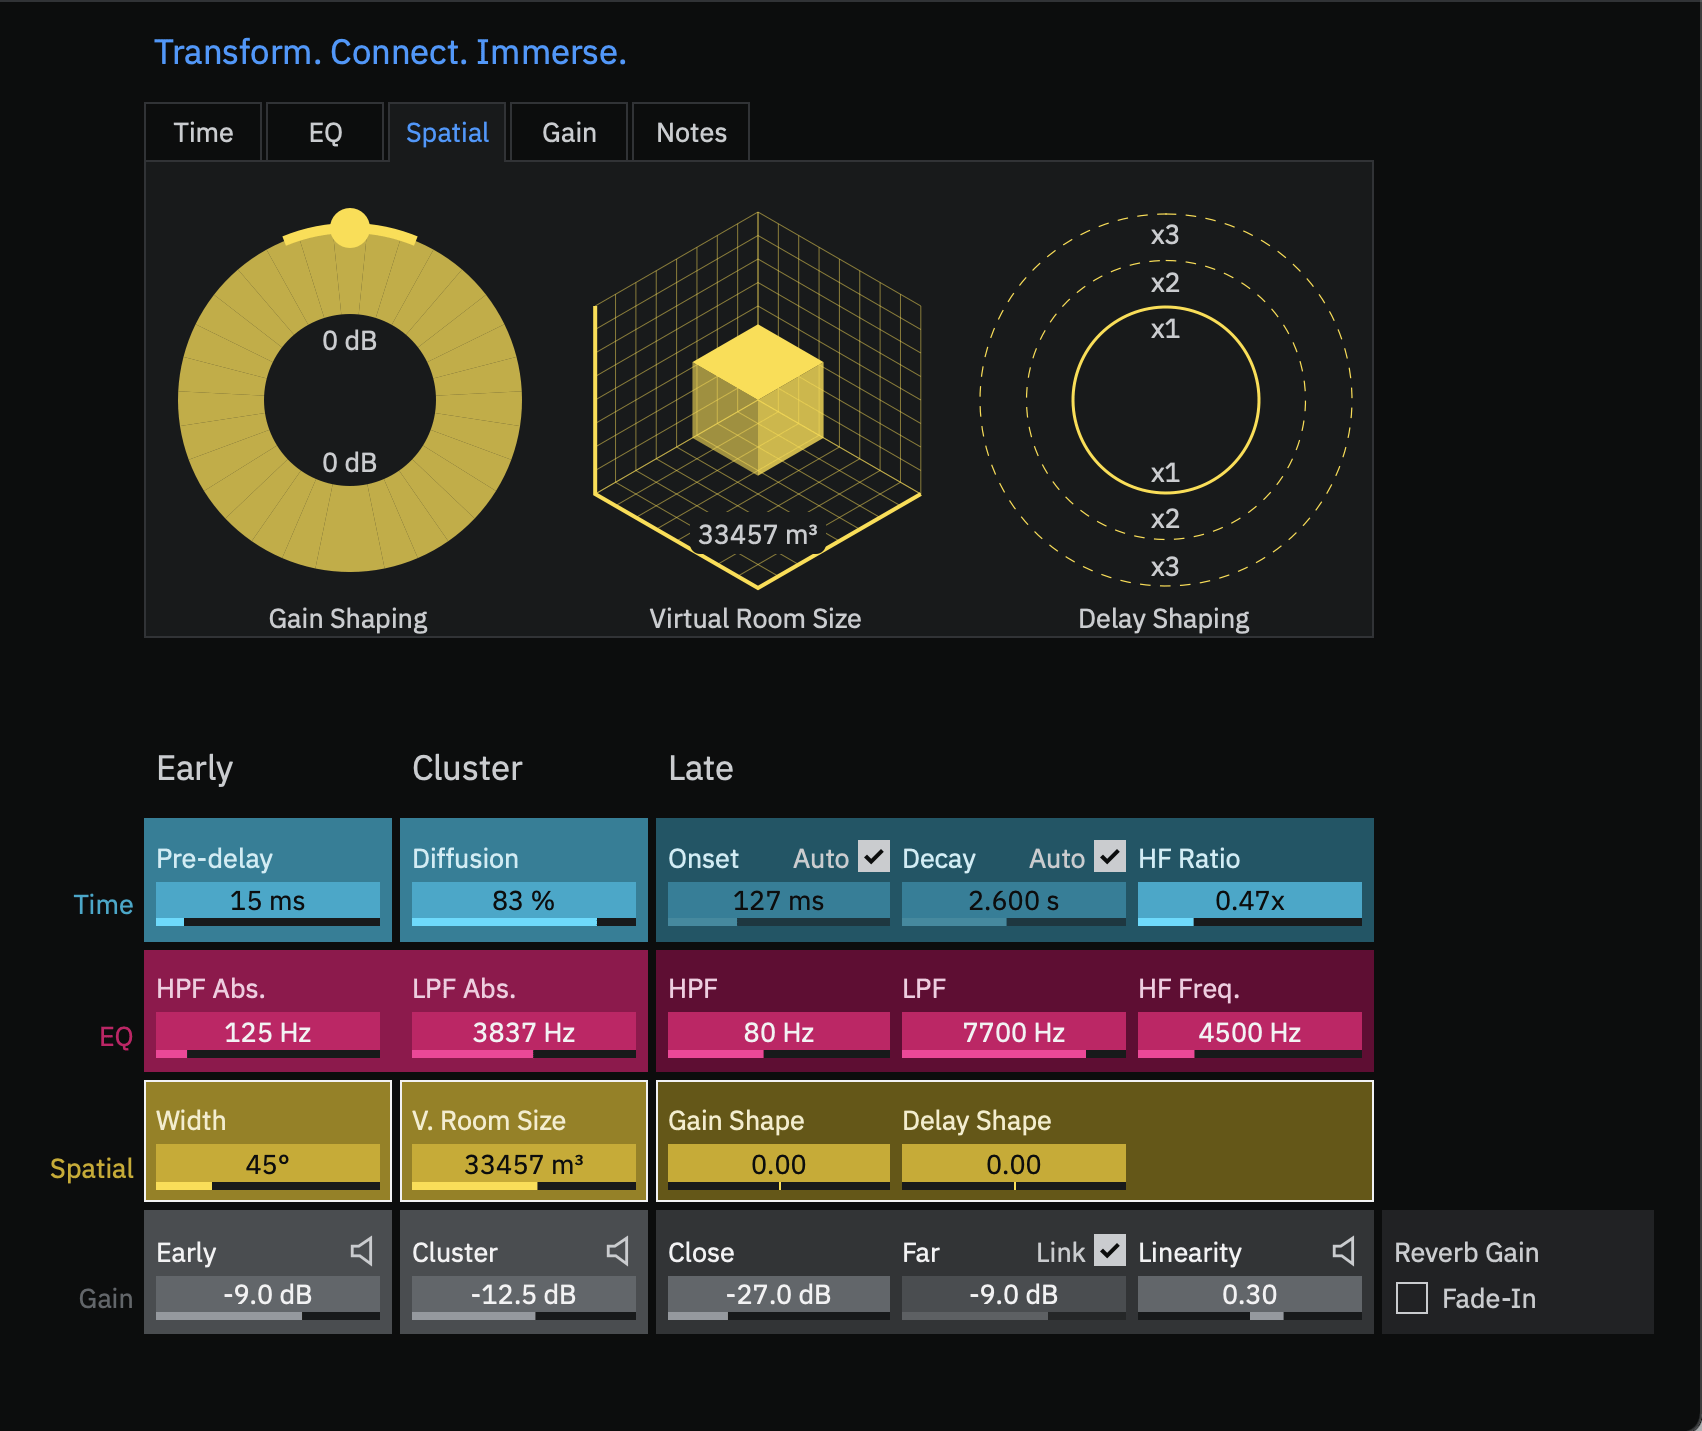Image resolution: width=1702 pixels, height=1431 pixels.
Task: Switch to the Time tab
Action: [203, 132]
